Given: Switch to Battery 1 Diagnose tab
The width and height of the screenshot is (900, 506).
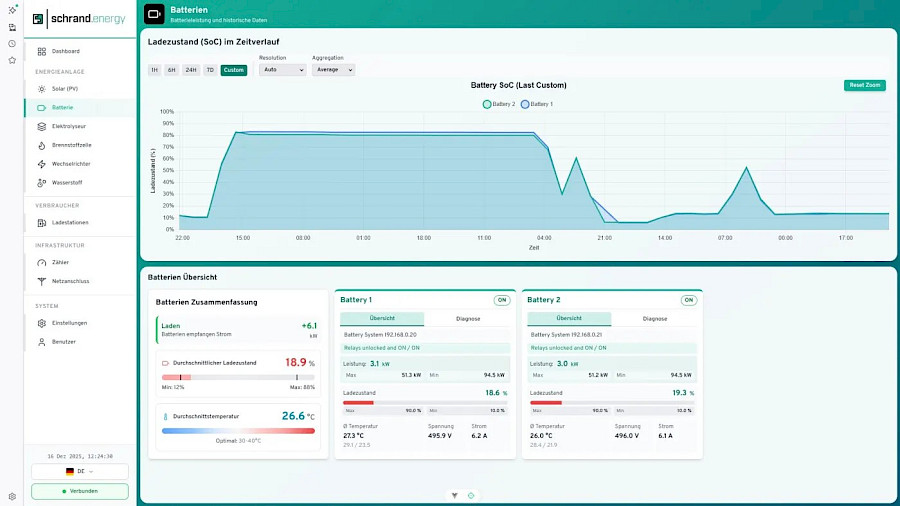Looking at the screenshot, I should point(468,318).
